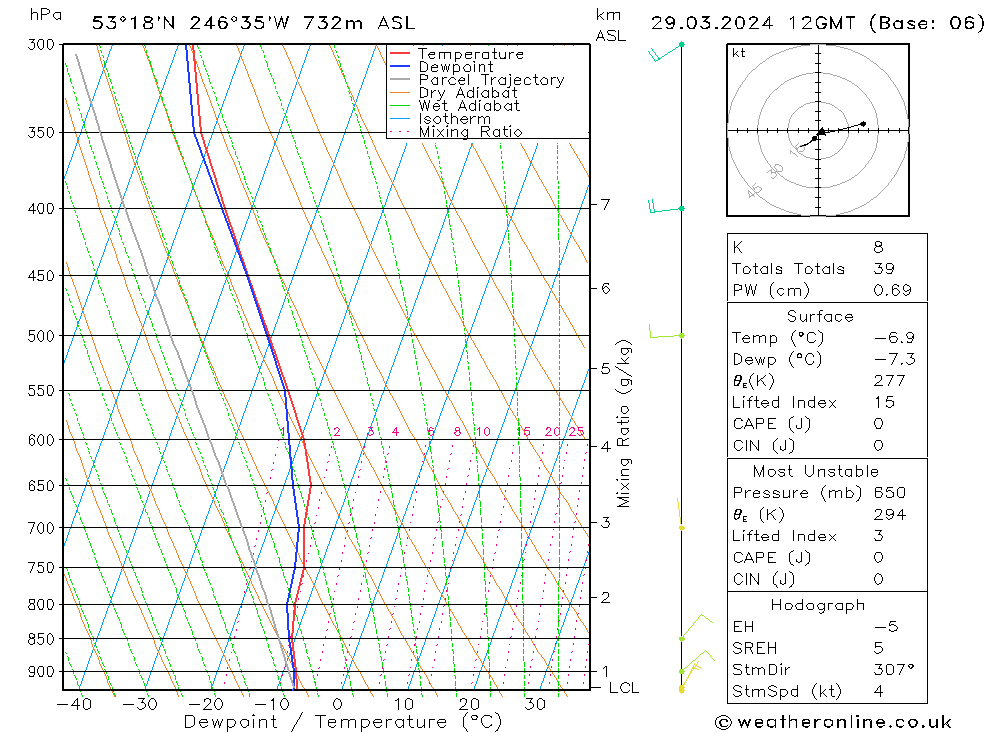This screenshot has width=1000, height=733.
Task: Click the copyright symbol near weatheronline
Action: tap(723, 722)
